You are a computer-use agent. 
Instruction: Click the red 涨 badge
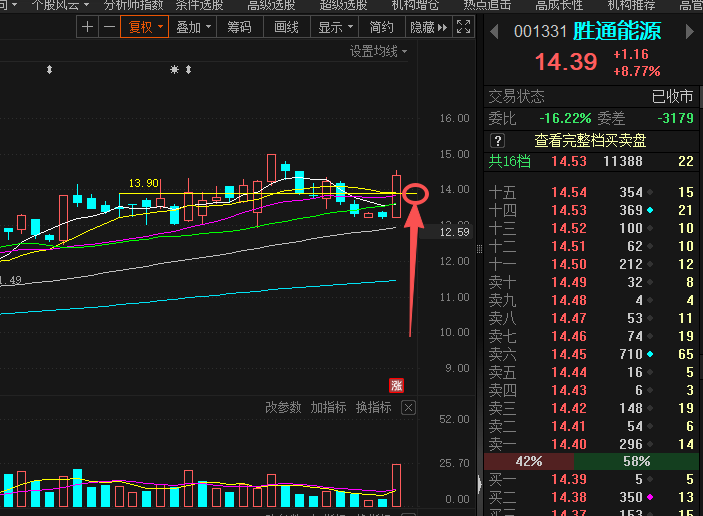(x=396, y=386)
